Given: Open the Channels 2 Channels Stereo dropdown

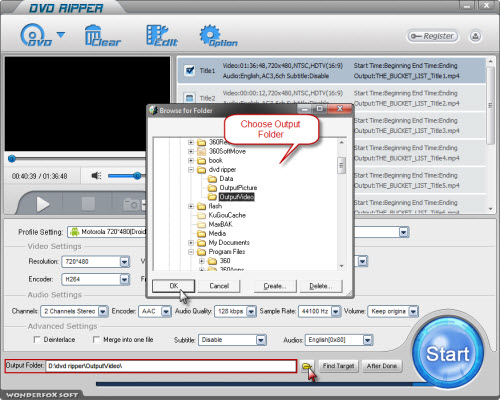Looking at the screenshot, I should [103, 311].
